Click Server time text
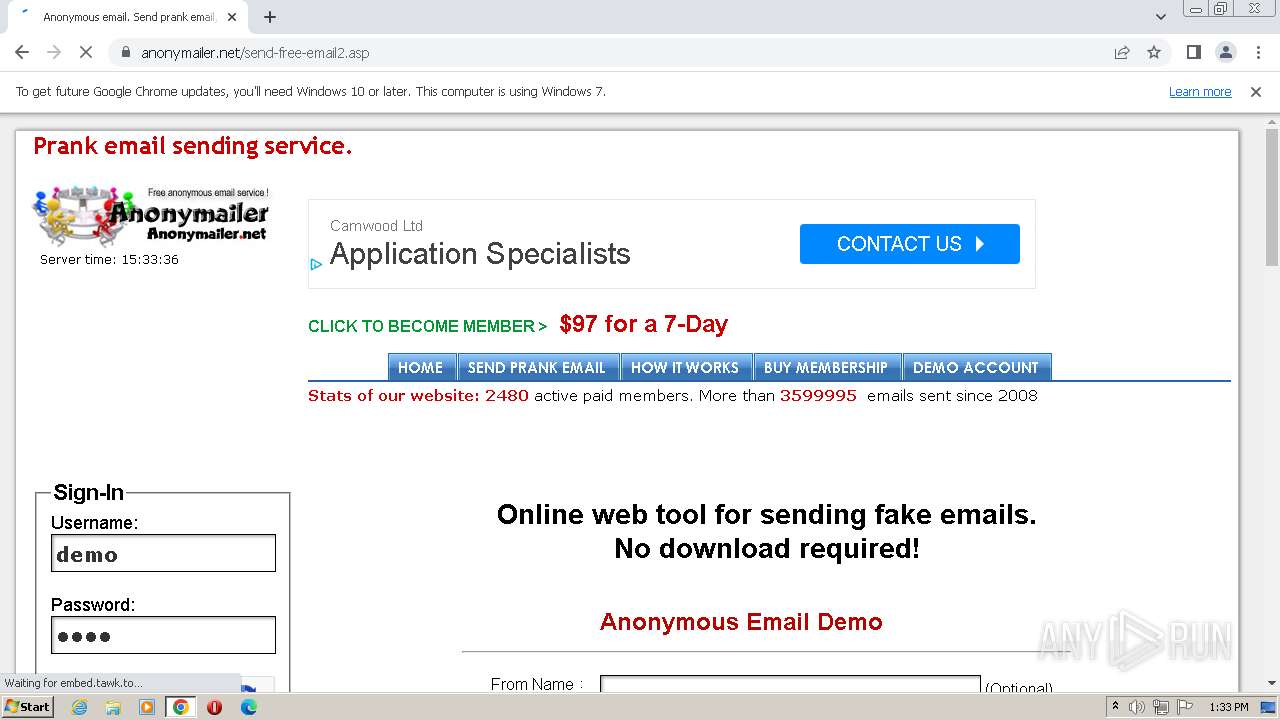The height and width of the screenshot is (720, 1280). pyautogui.click(x=109, y=259)
